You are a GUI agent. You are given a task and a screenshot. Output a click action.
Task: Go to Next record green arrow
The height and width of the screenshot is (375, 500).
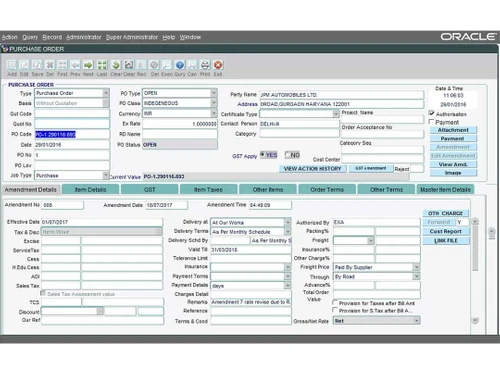tap(88, 65)
